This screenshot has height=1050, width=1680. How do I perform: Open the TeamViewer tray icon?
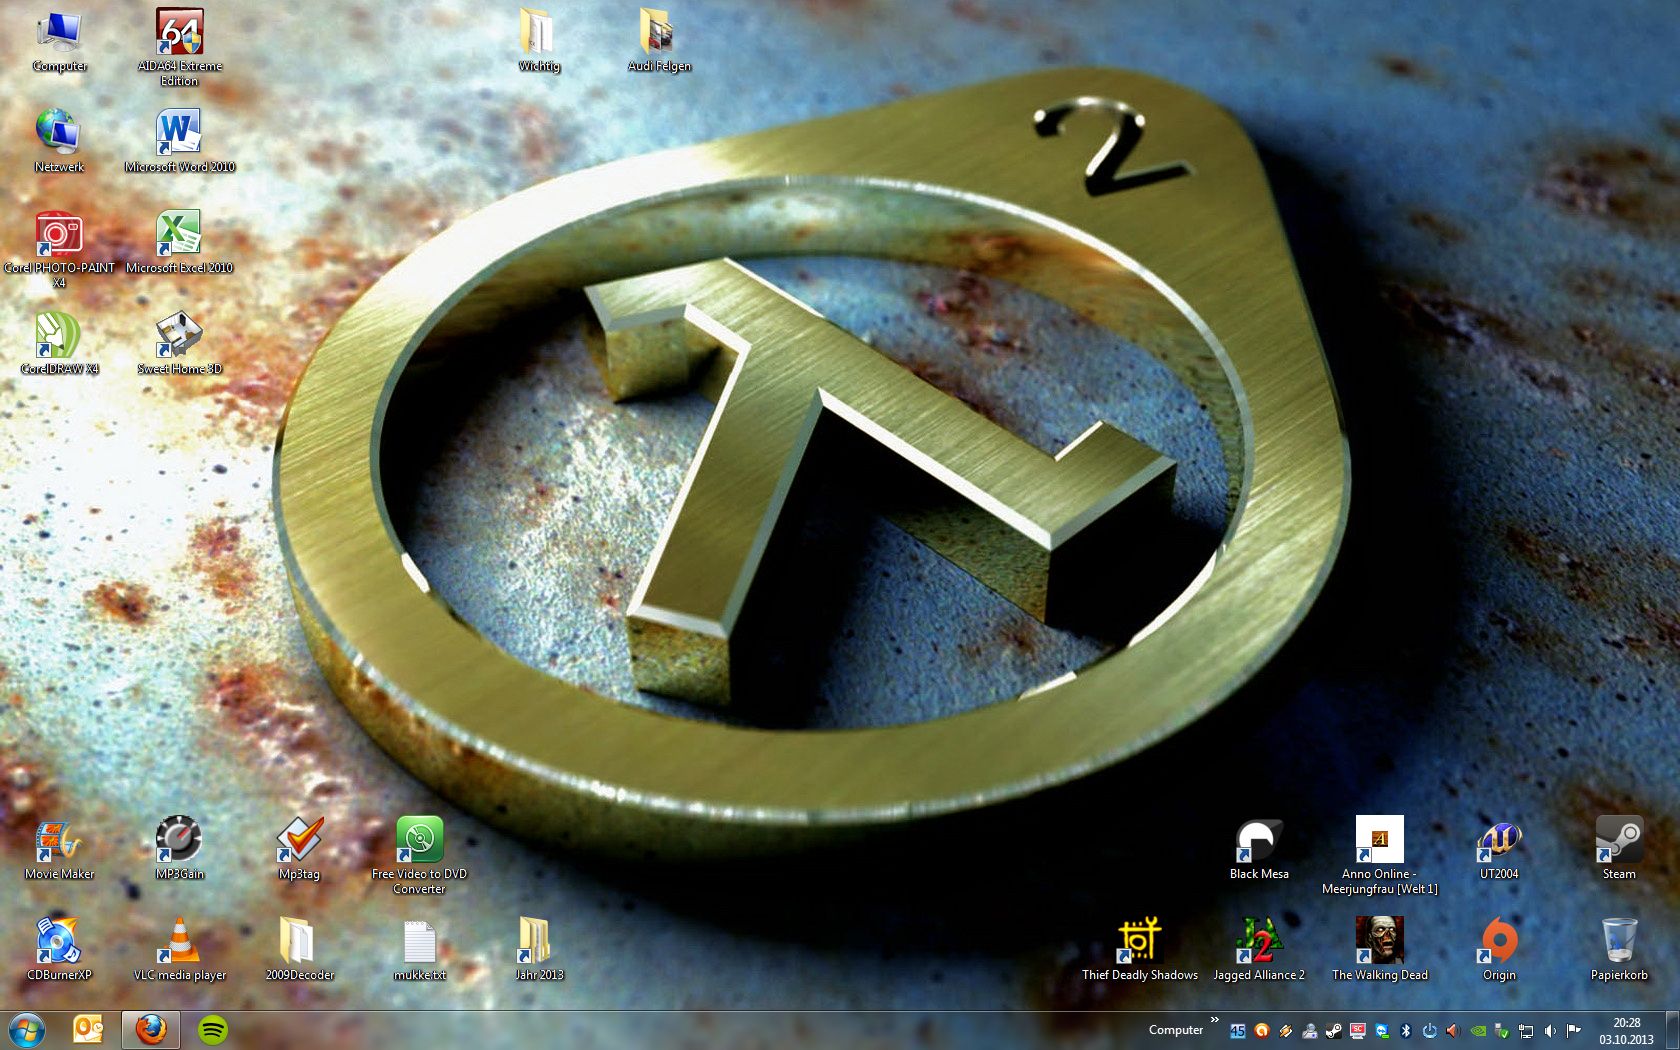coord(1382,1031)
